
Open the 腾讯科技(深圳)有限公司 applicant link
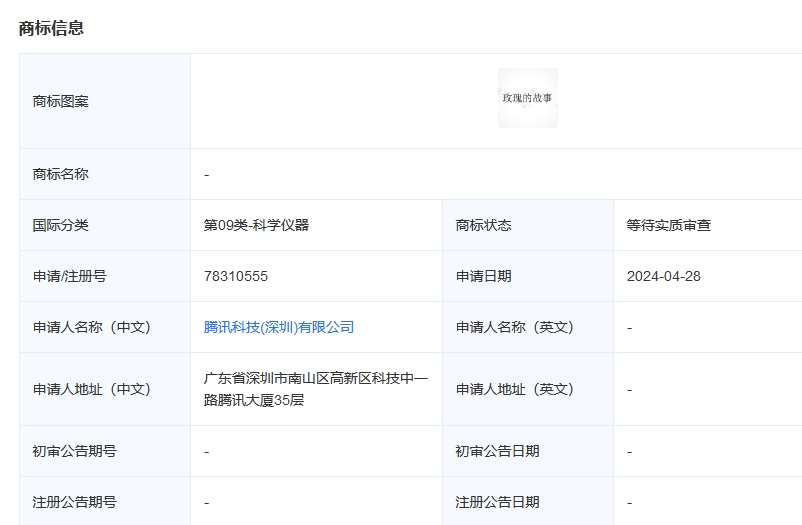point(279,327)
